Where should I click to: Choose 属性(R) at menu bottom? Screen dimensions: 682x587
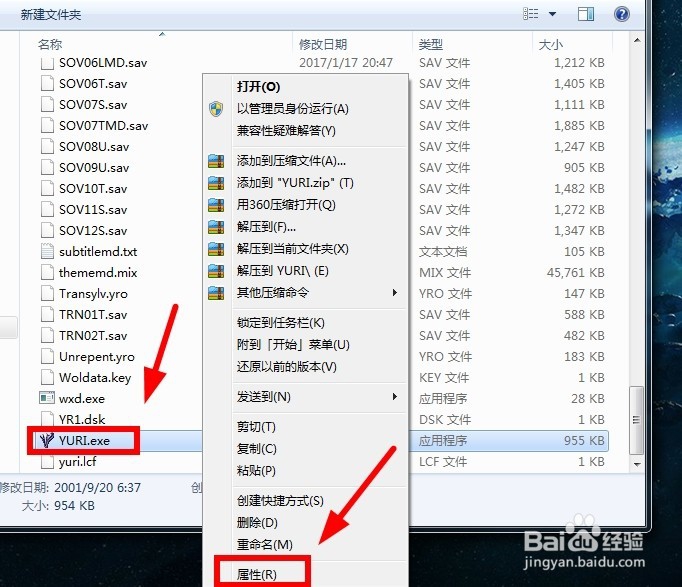tap(257, 574)
